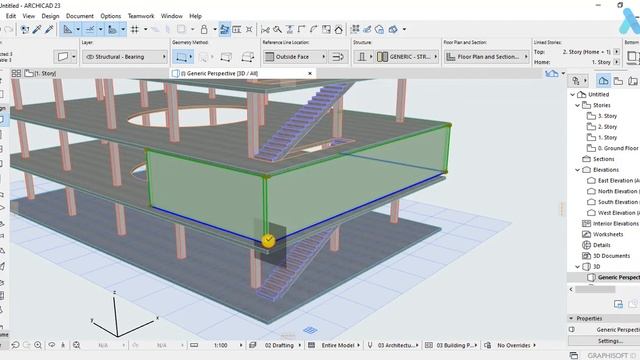Click the tab overview grid icon
This screenshot has height=360, width=640.
coord(16,73)
